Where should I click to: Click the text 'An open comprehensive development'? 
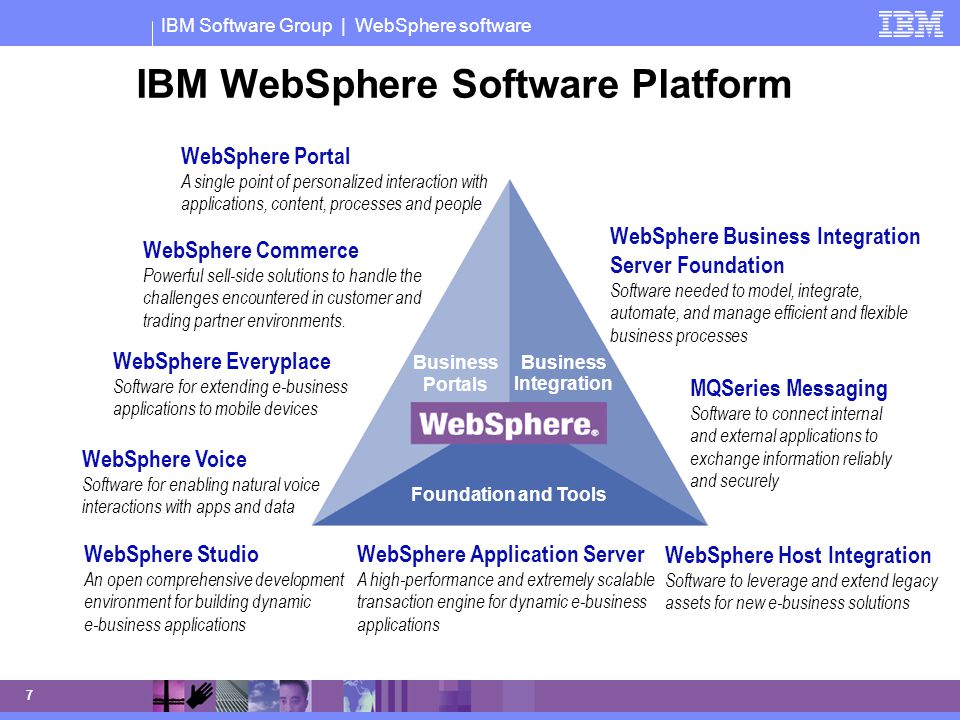pyautogui.click(x=214, y=580)
